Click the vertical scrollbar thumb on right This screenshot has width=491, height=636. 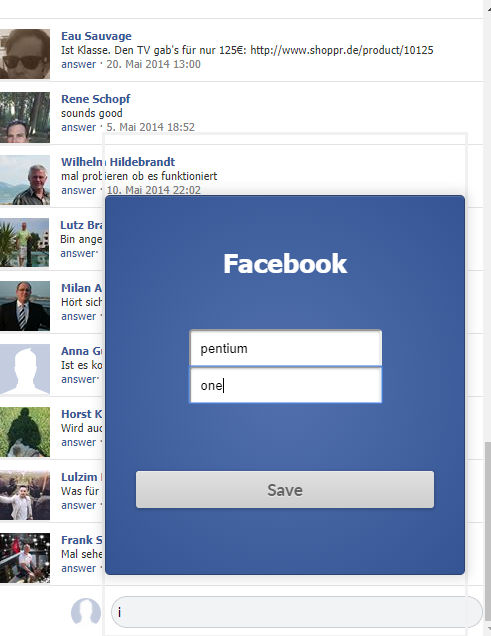click(x=488, y=531)
